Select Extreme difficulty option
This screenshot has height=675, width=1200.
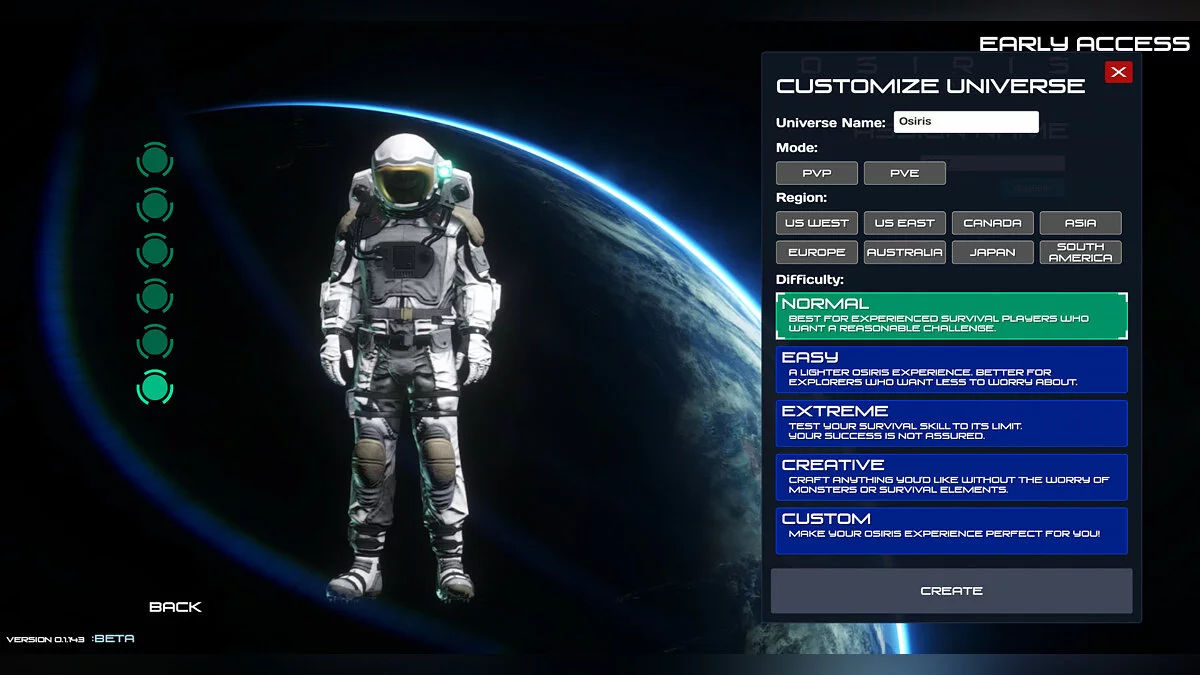coord(952,424)
